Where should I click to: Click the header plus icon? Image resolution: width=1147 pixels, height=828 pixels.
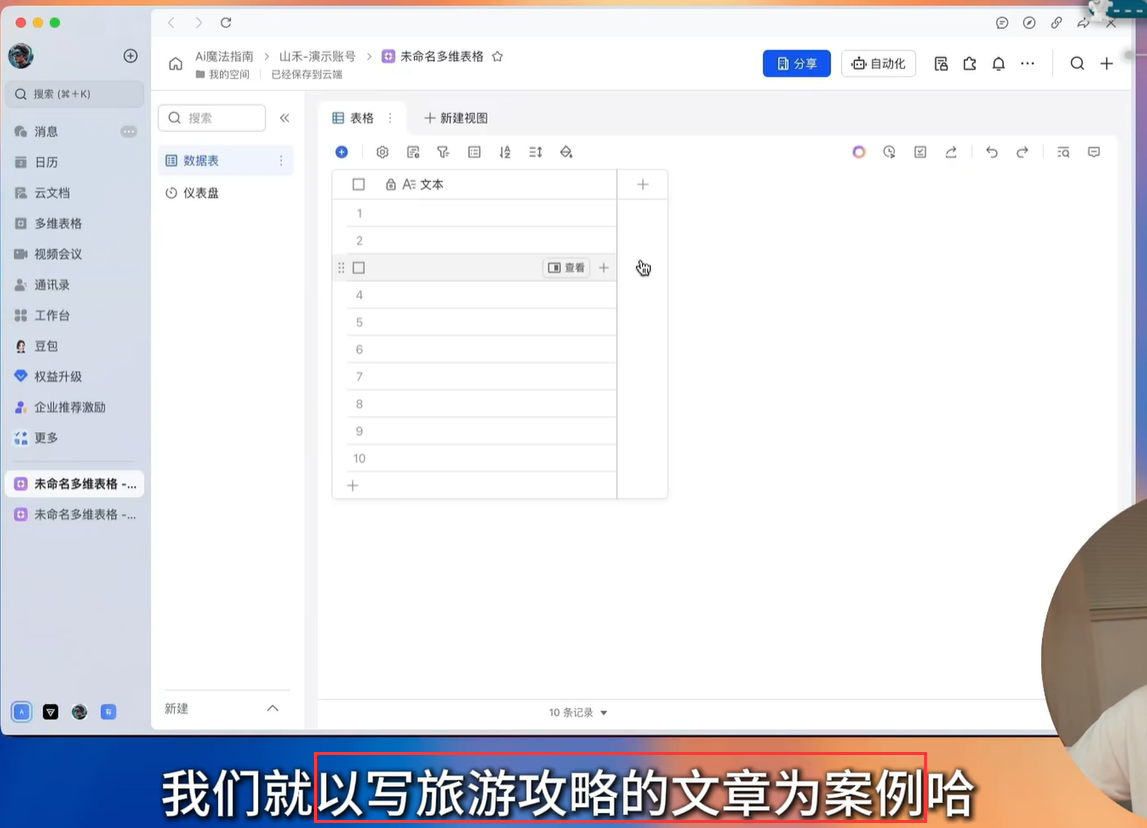(x=1107, y=64)
